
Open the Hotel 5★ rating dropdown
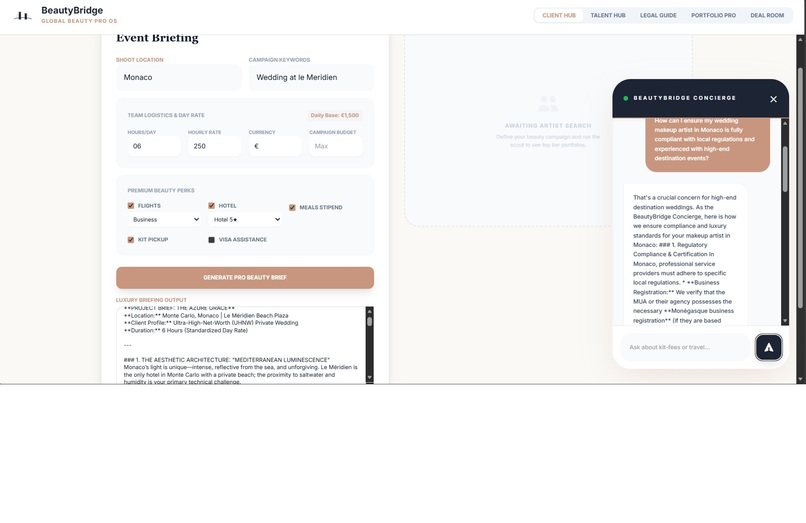[245, 220]
